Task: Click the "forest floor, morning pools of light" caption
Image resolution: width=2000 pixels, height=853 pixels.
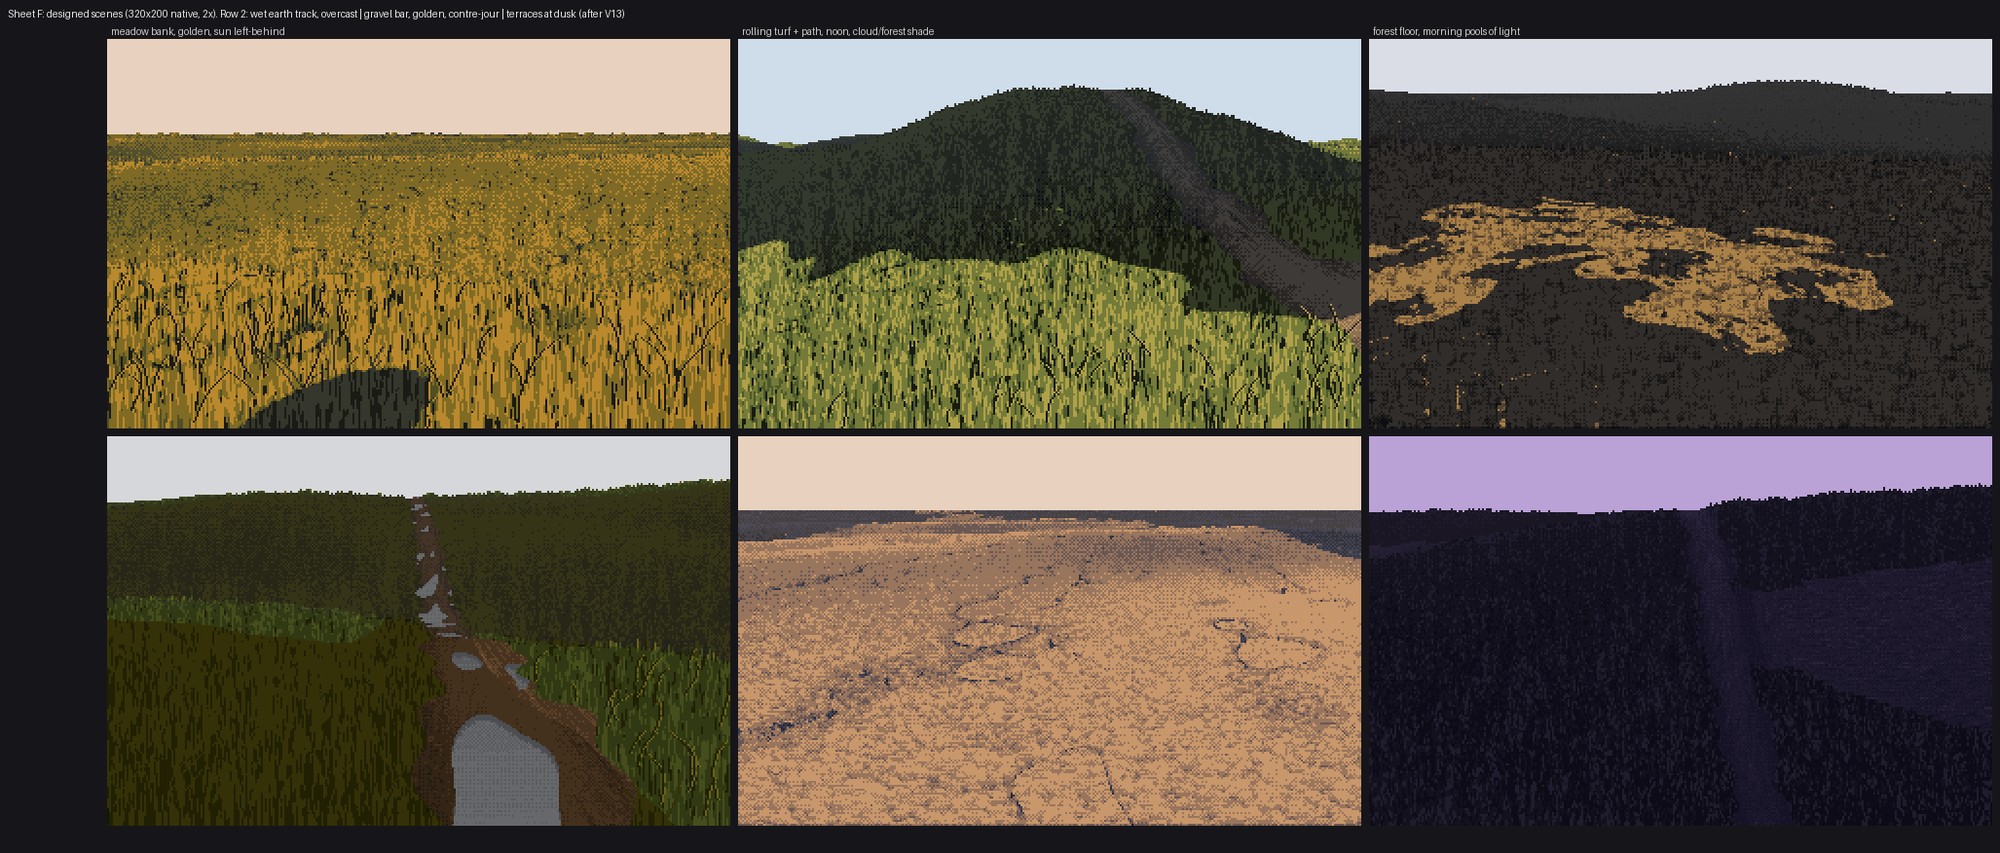Action: point(1446,32)
